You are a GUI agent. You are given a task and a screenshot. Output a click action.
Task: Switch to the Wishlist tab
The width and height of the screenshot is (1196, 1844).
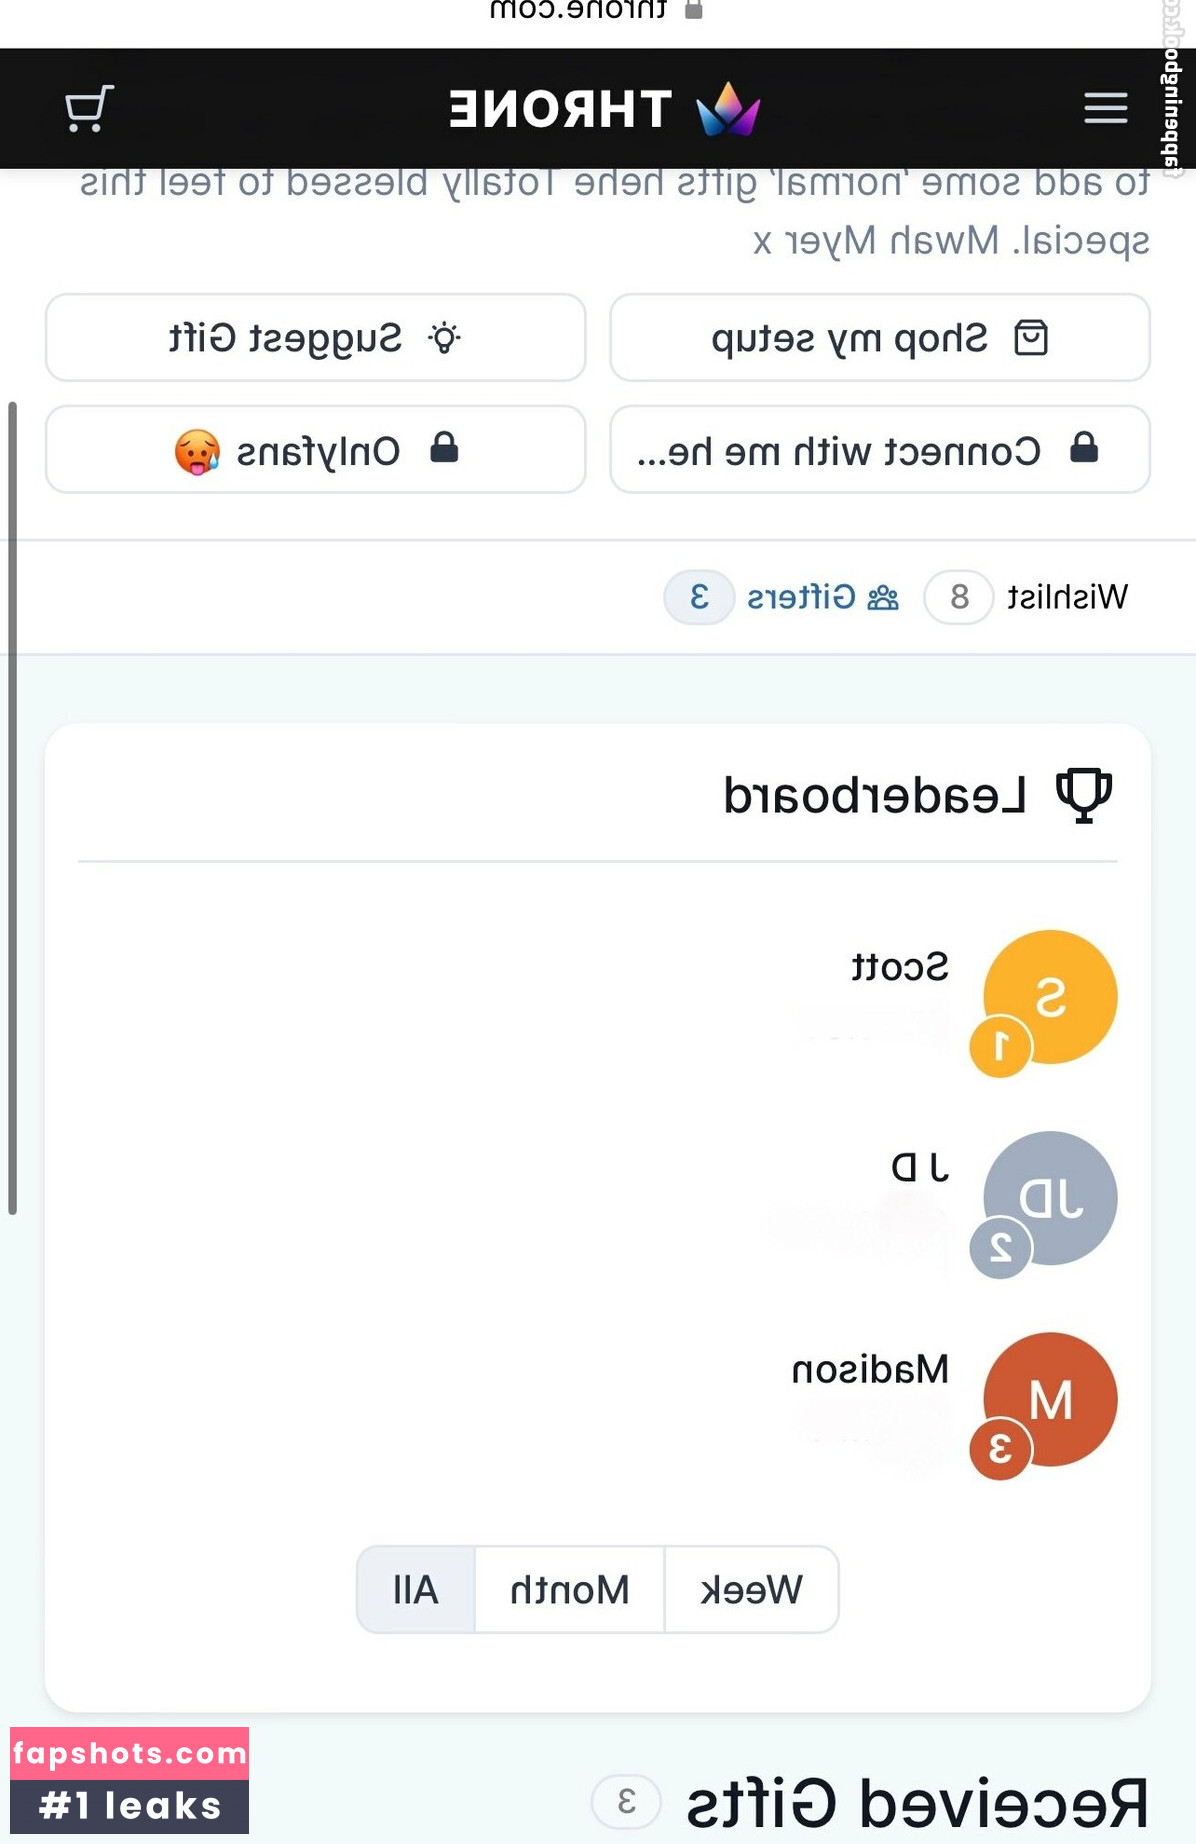tap(1026, 598)
